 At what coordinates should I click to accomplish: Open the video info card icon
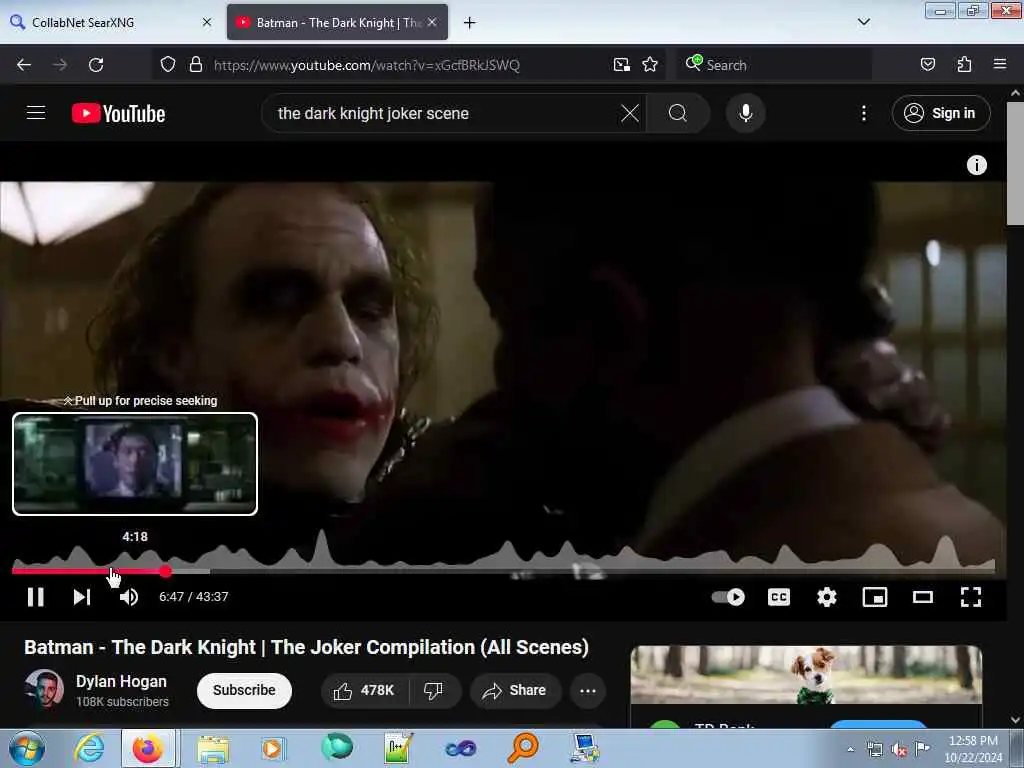[x=976, y=165]
